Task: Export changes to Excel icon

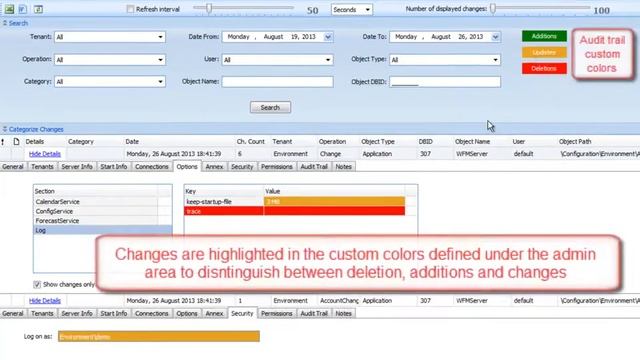Action: pyautogui.click(x=9, y=9)
